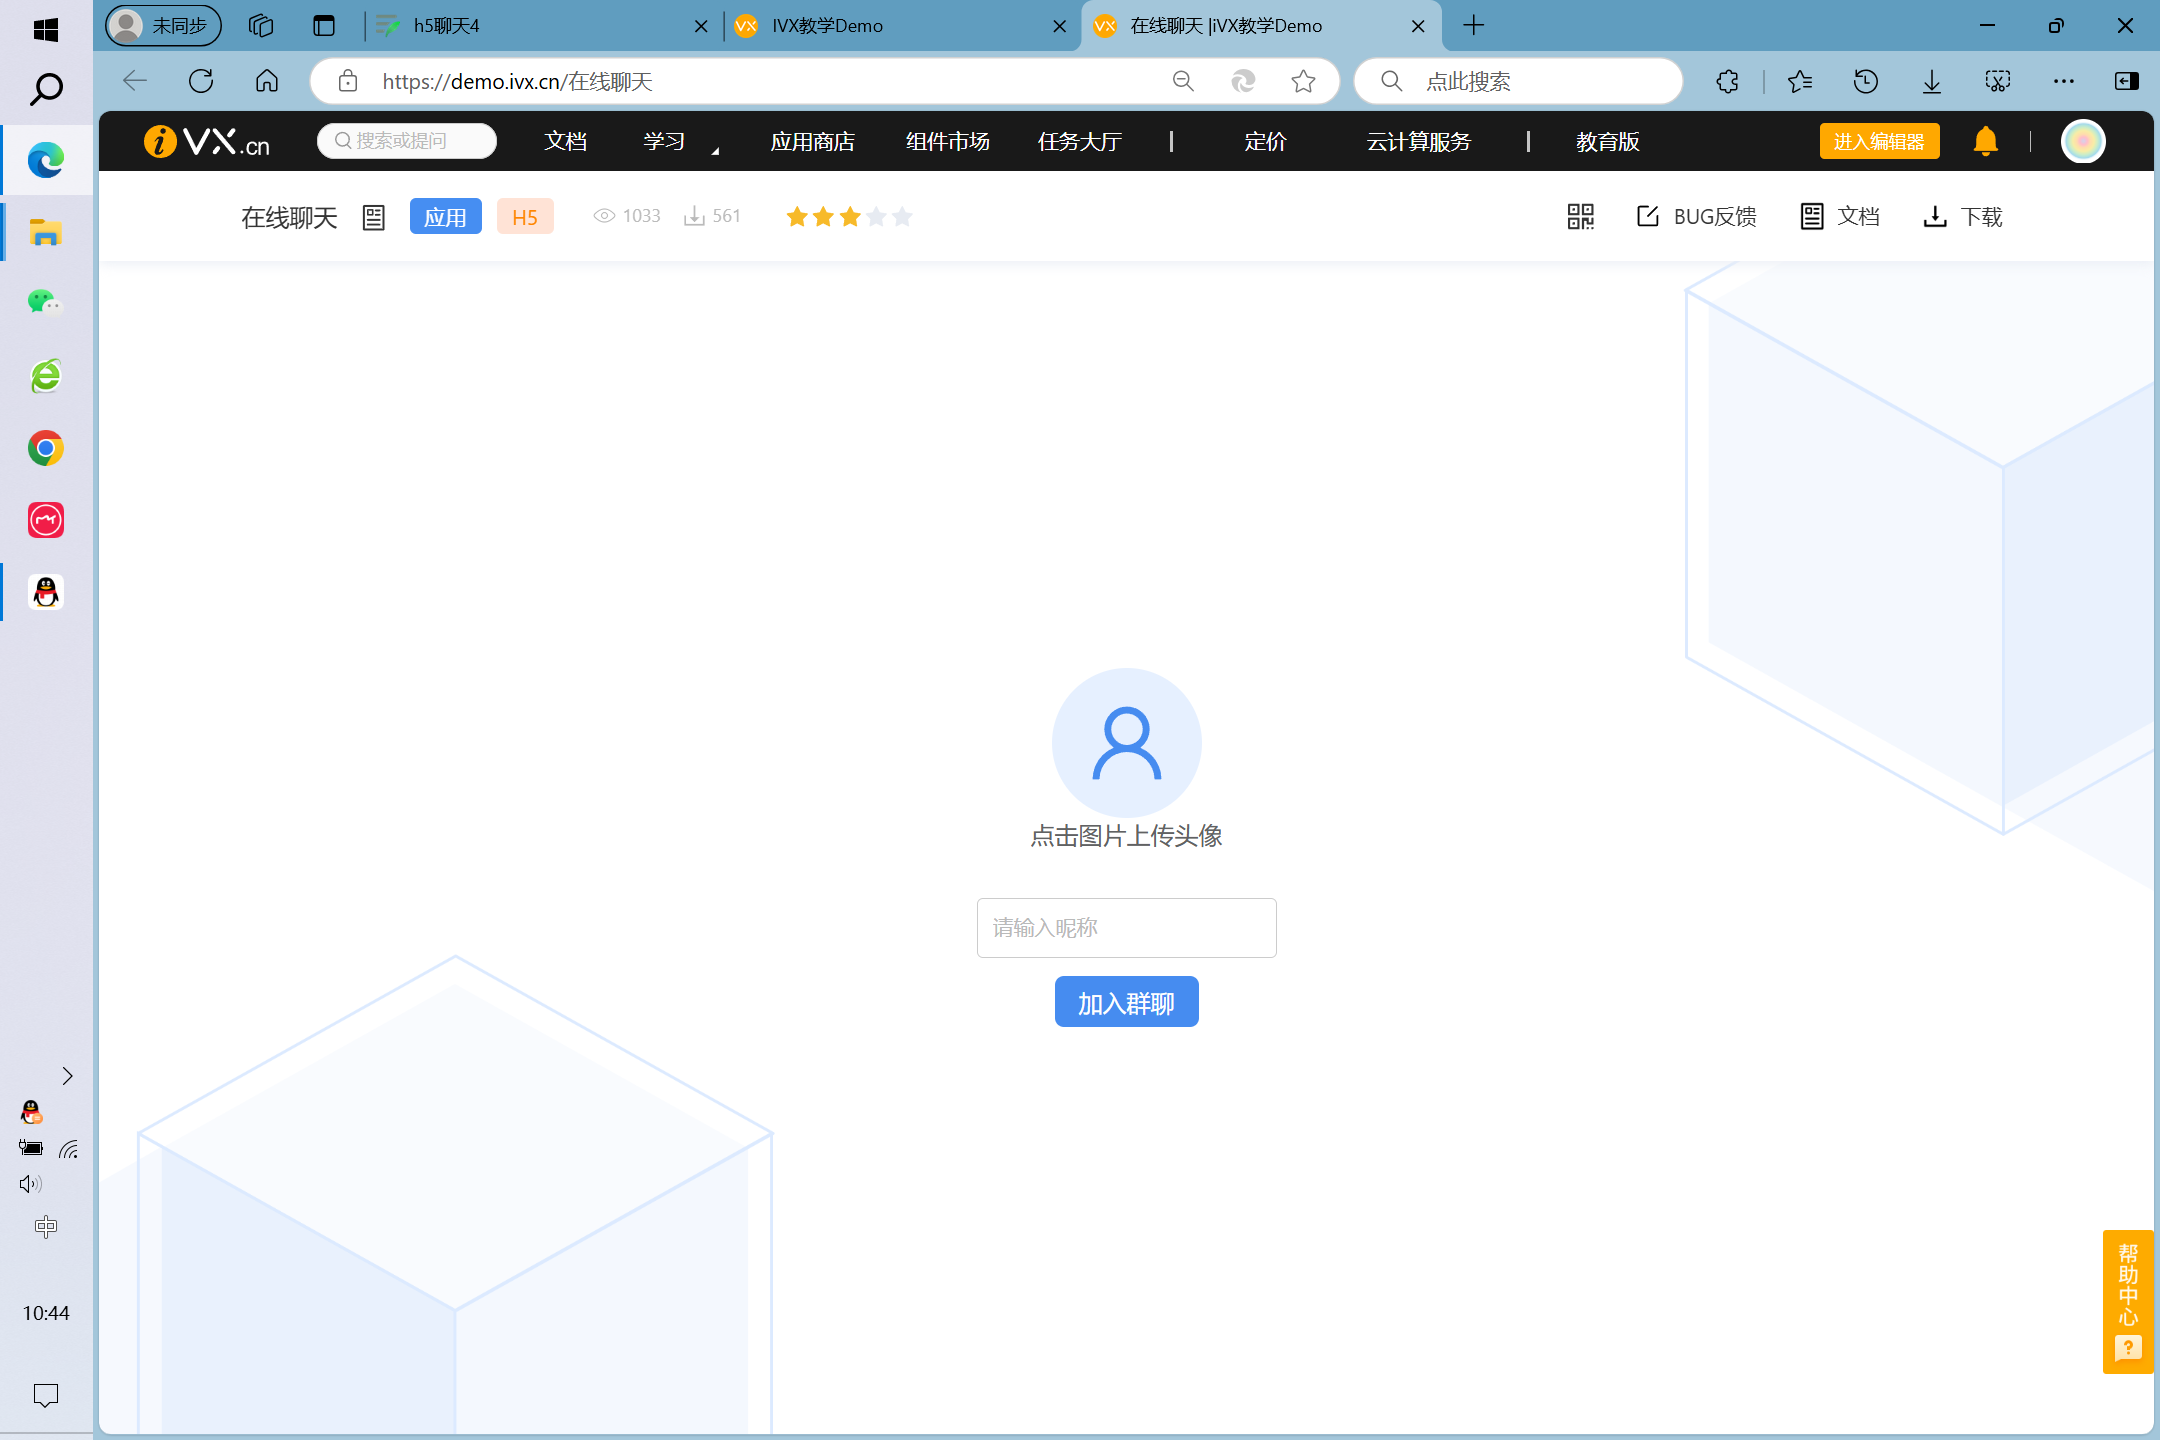Screen dimensions: 2160x1440
Task: Click the volume speaker tray icon
Action: pos(30,1184)
